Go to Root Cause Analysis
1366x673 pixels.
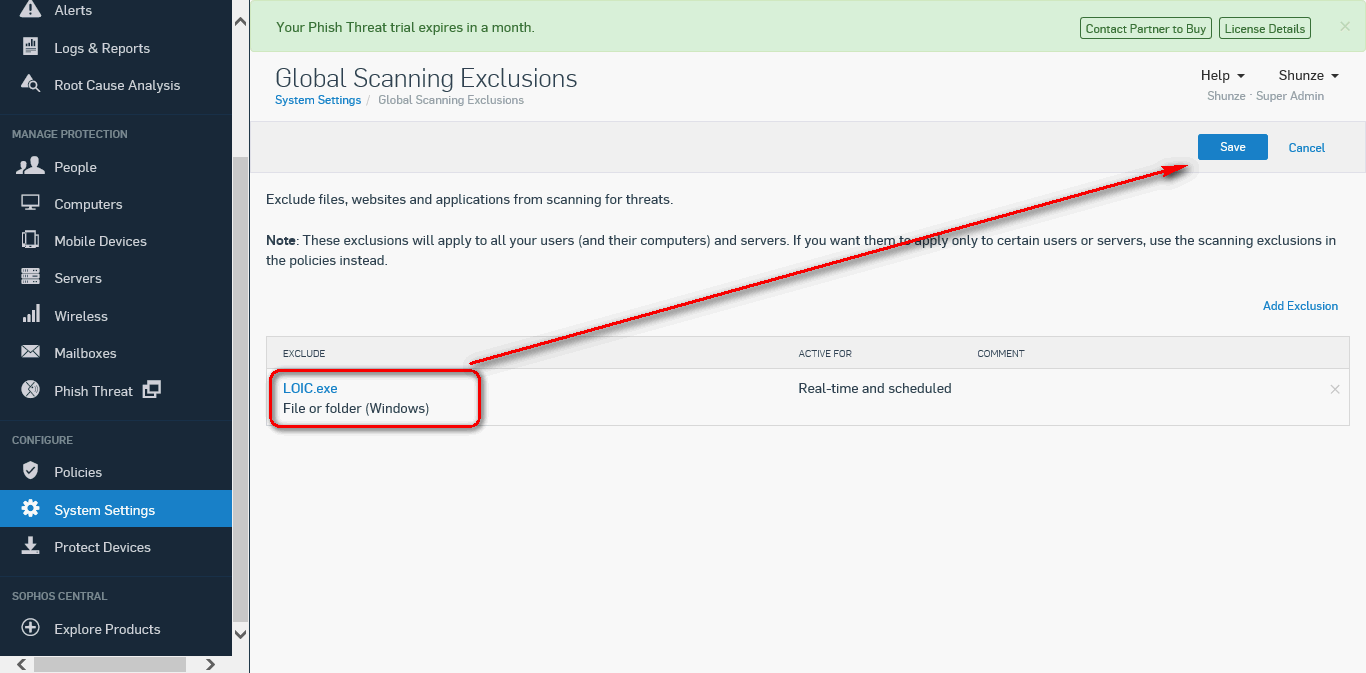coord(116,85)
